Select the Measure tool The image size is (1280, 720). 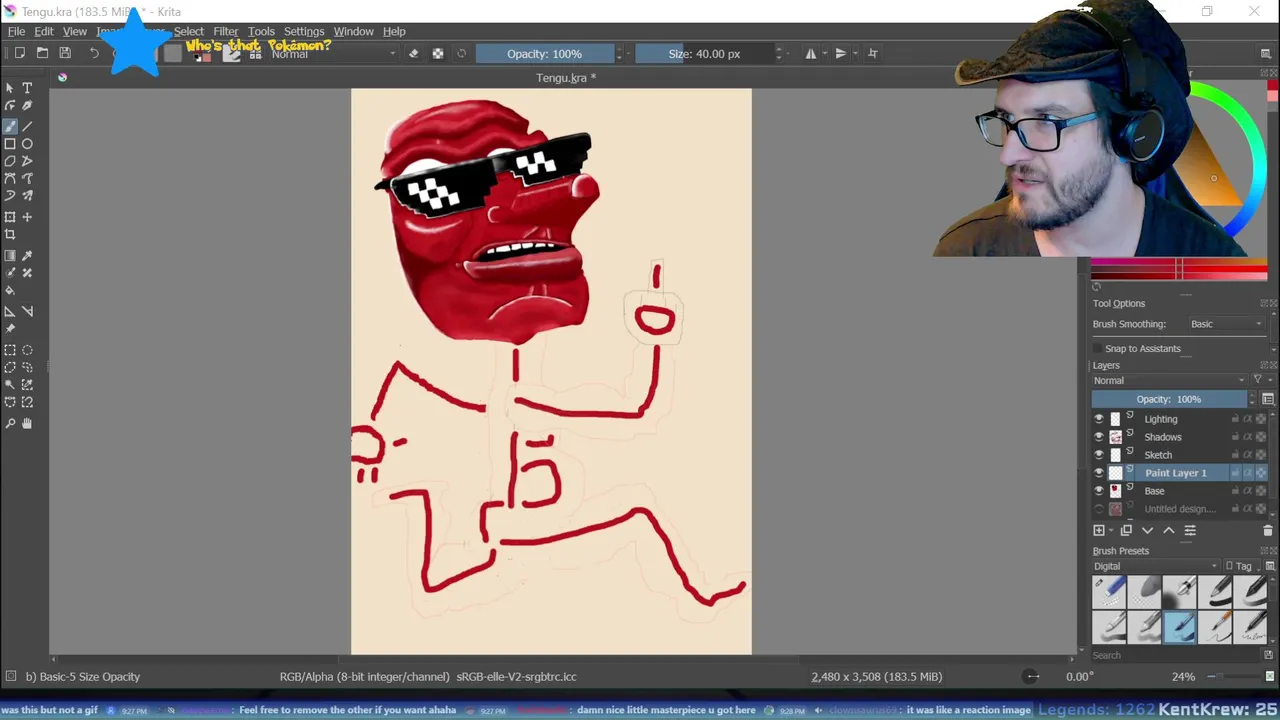coord(27,311)
